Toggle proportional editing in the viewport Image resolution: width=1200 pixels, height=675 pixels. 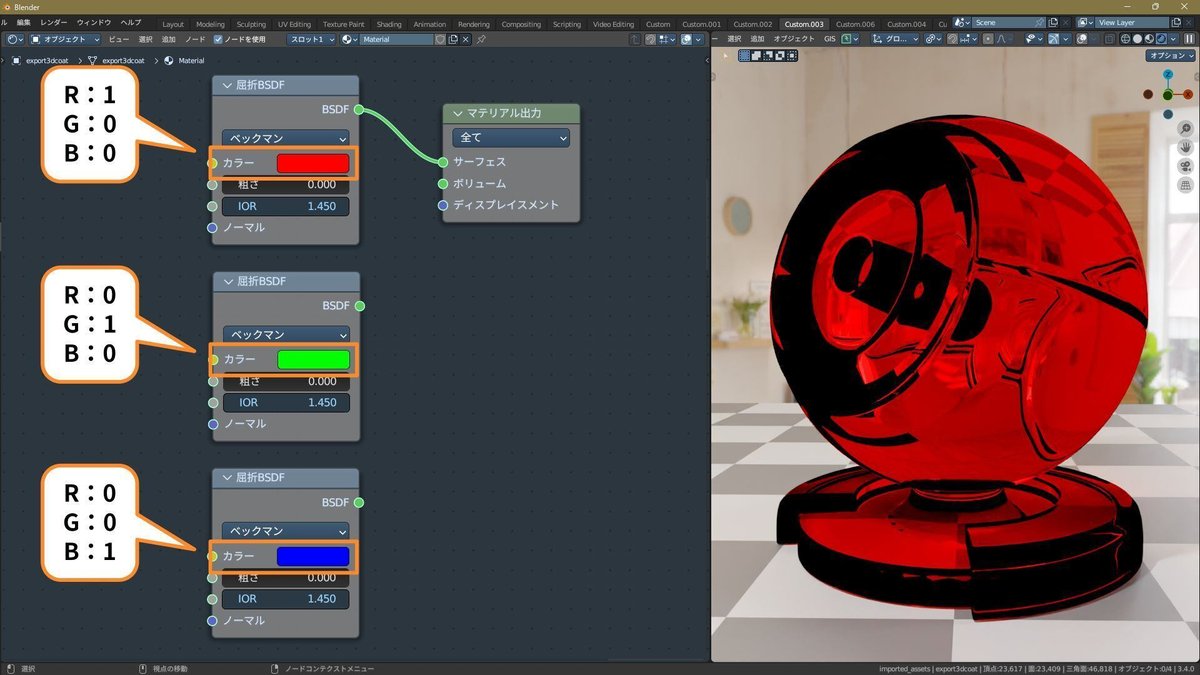pos(988,39)
